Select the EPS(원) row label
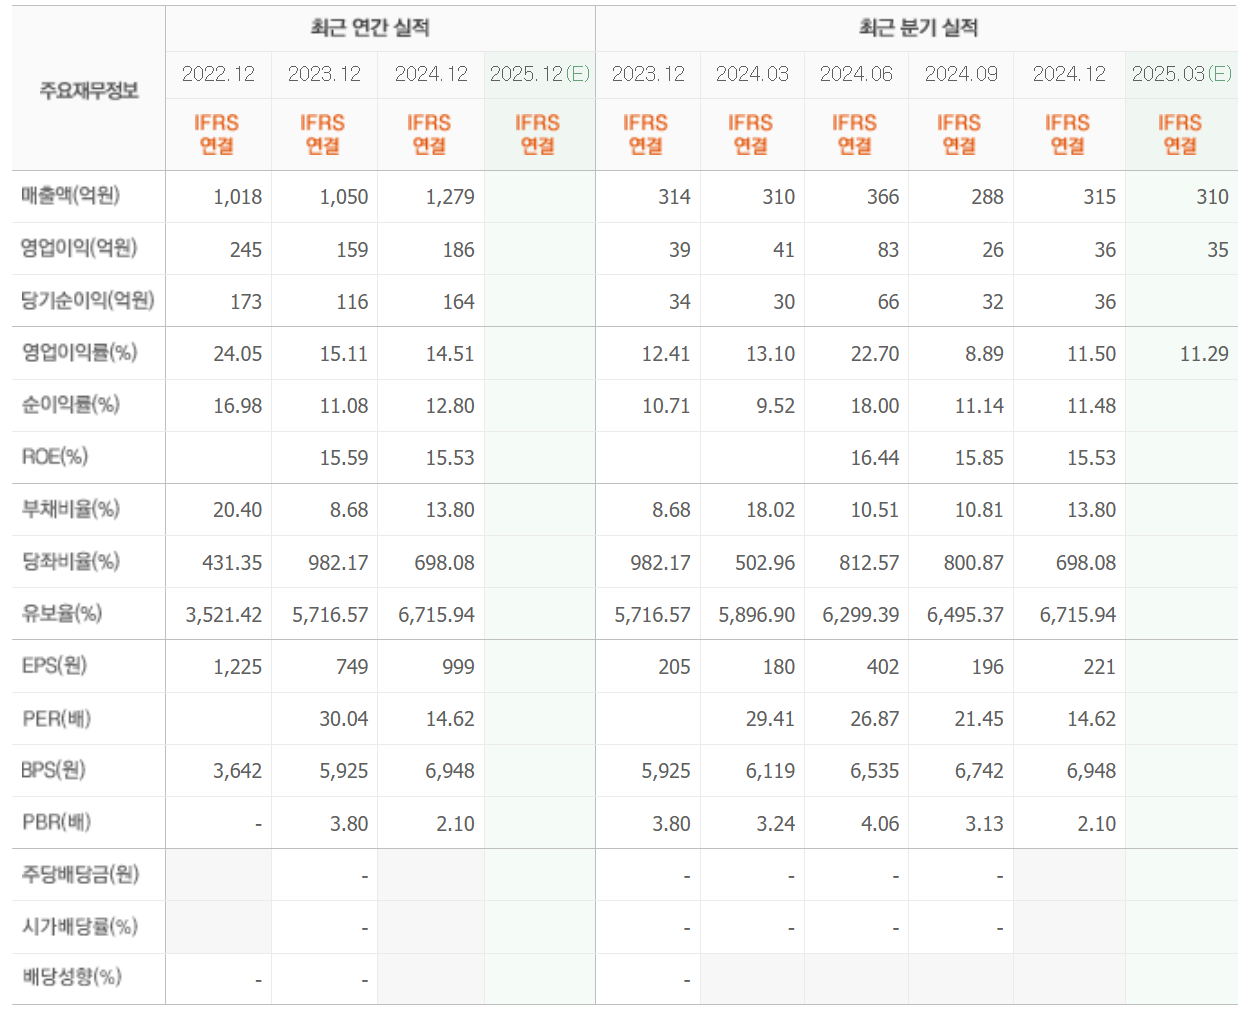Image resolution: width=1246 pixels, height=1012 pixels. click(x=55, y=665)
